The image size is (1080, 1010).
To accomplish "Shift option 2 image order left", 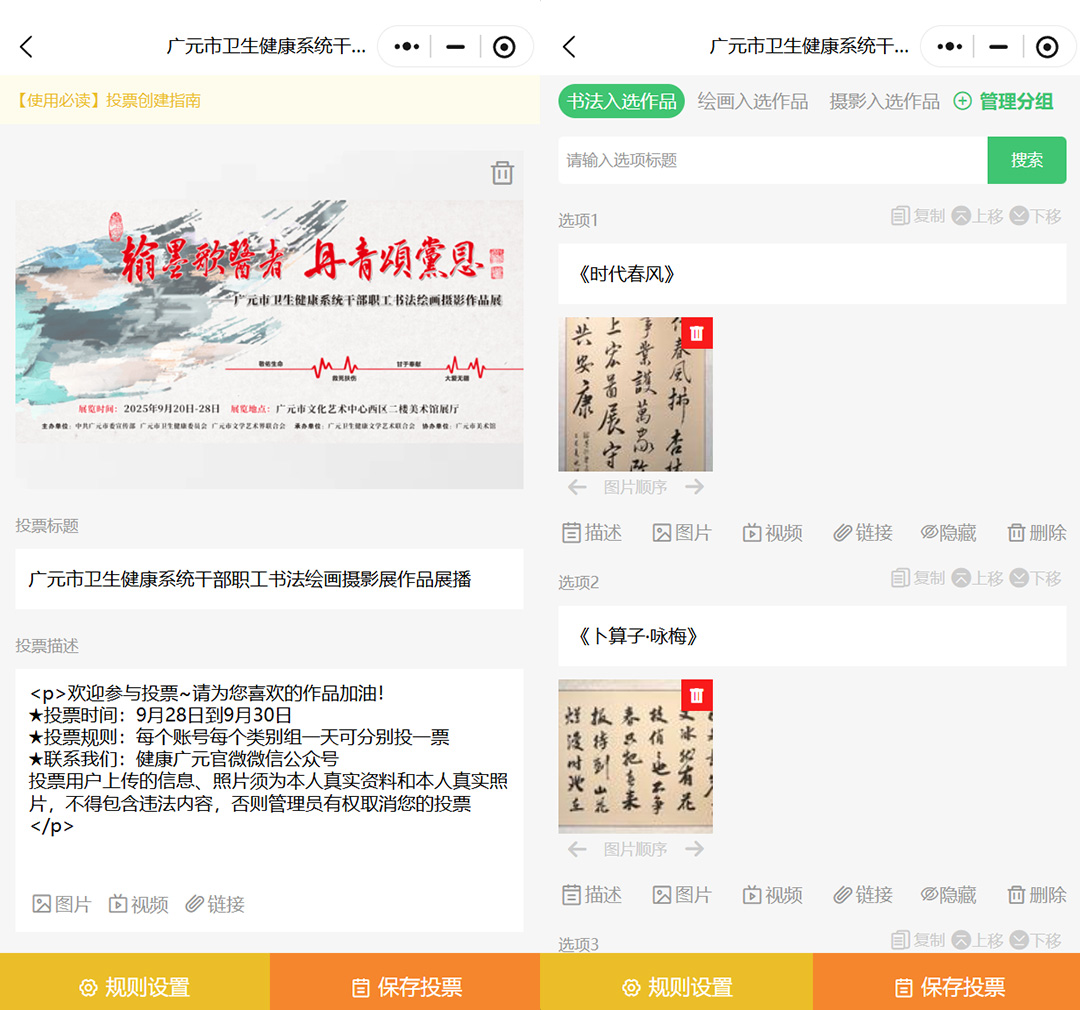I will (x=577, y=849).
